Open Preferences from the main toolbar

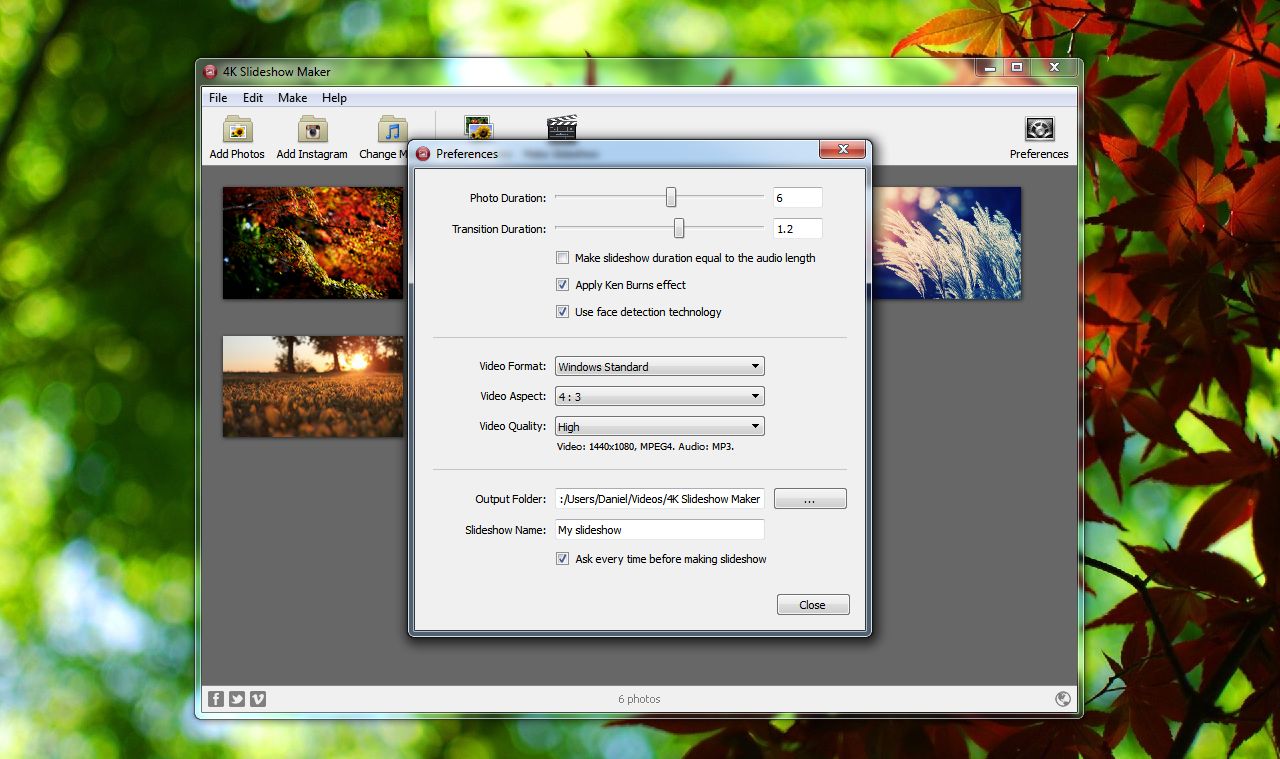tap(1039, 137)
